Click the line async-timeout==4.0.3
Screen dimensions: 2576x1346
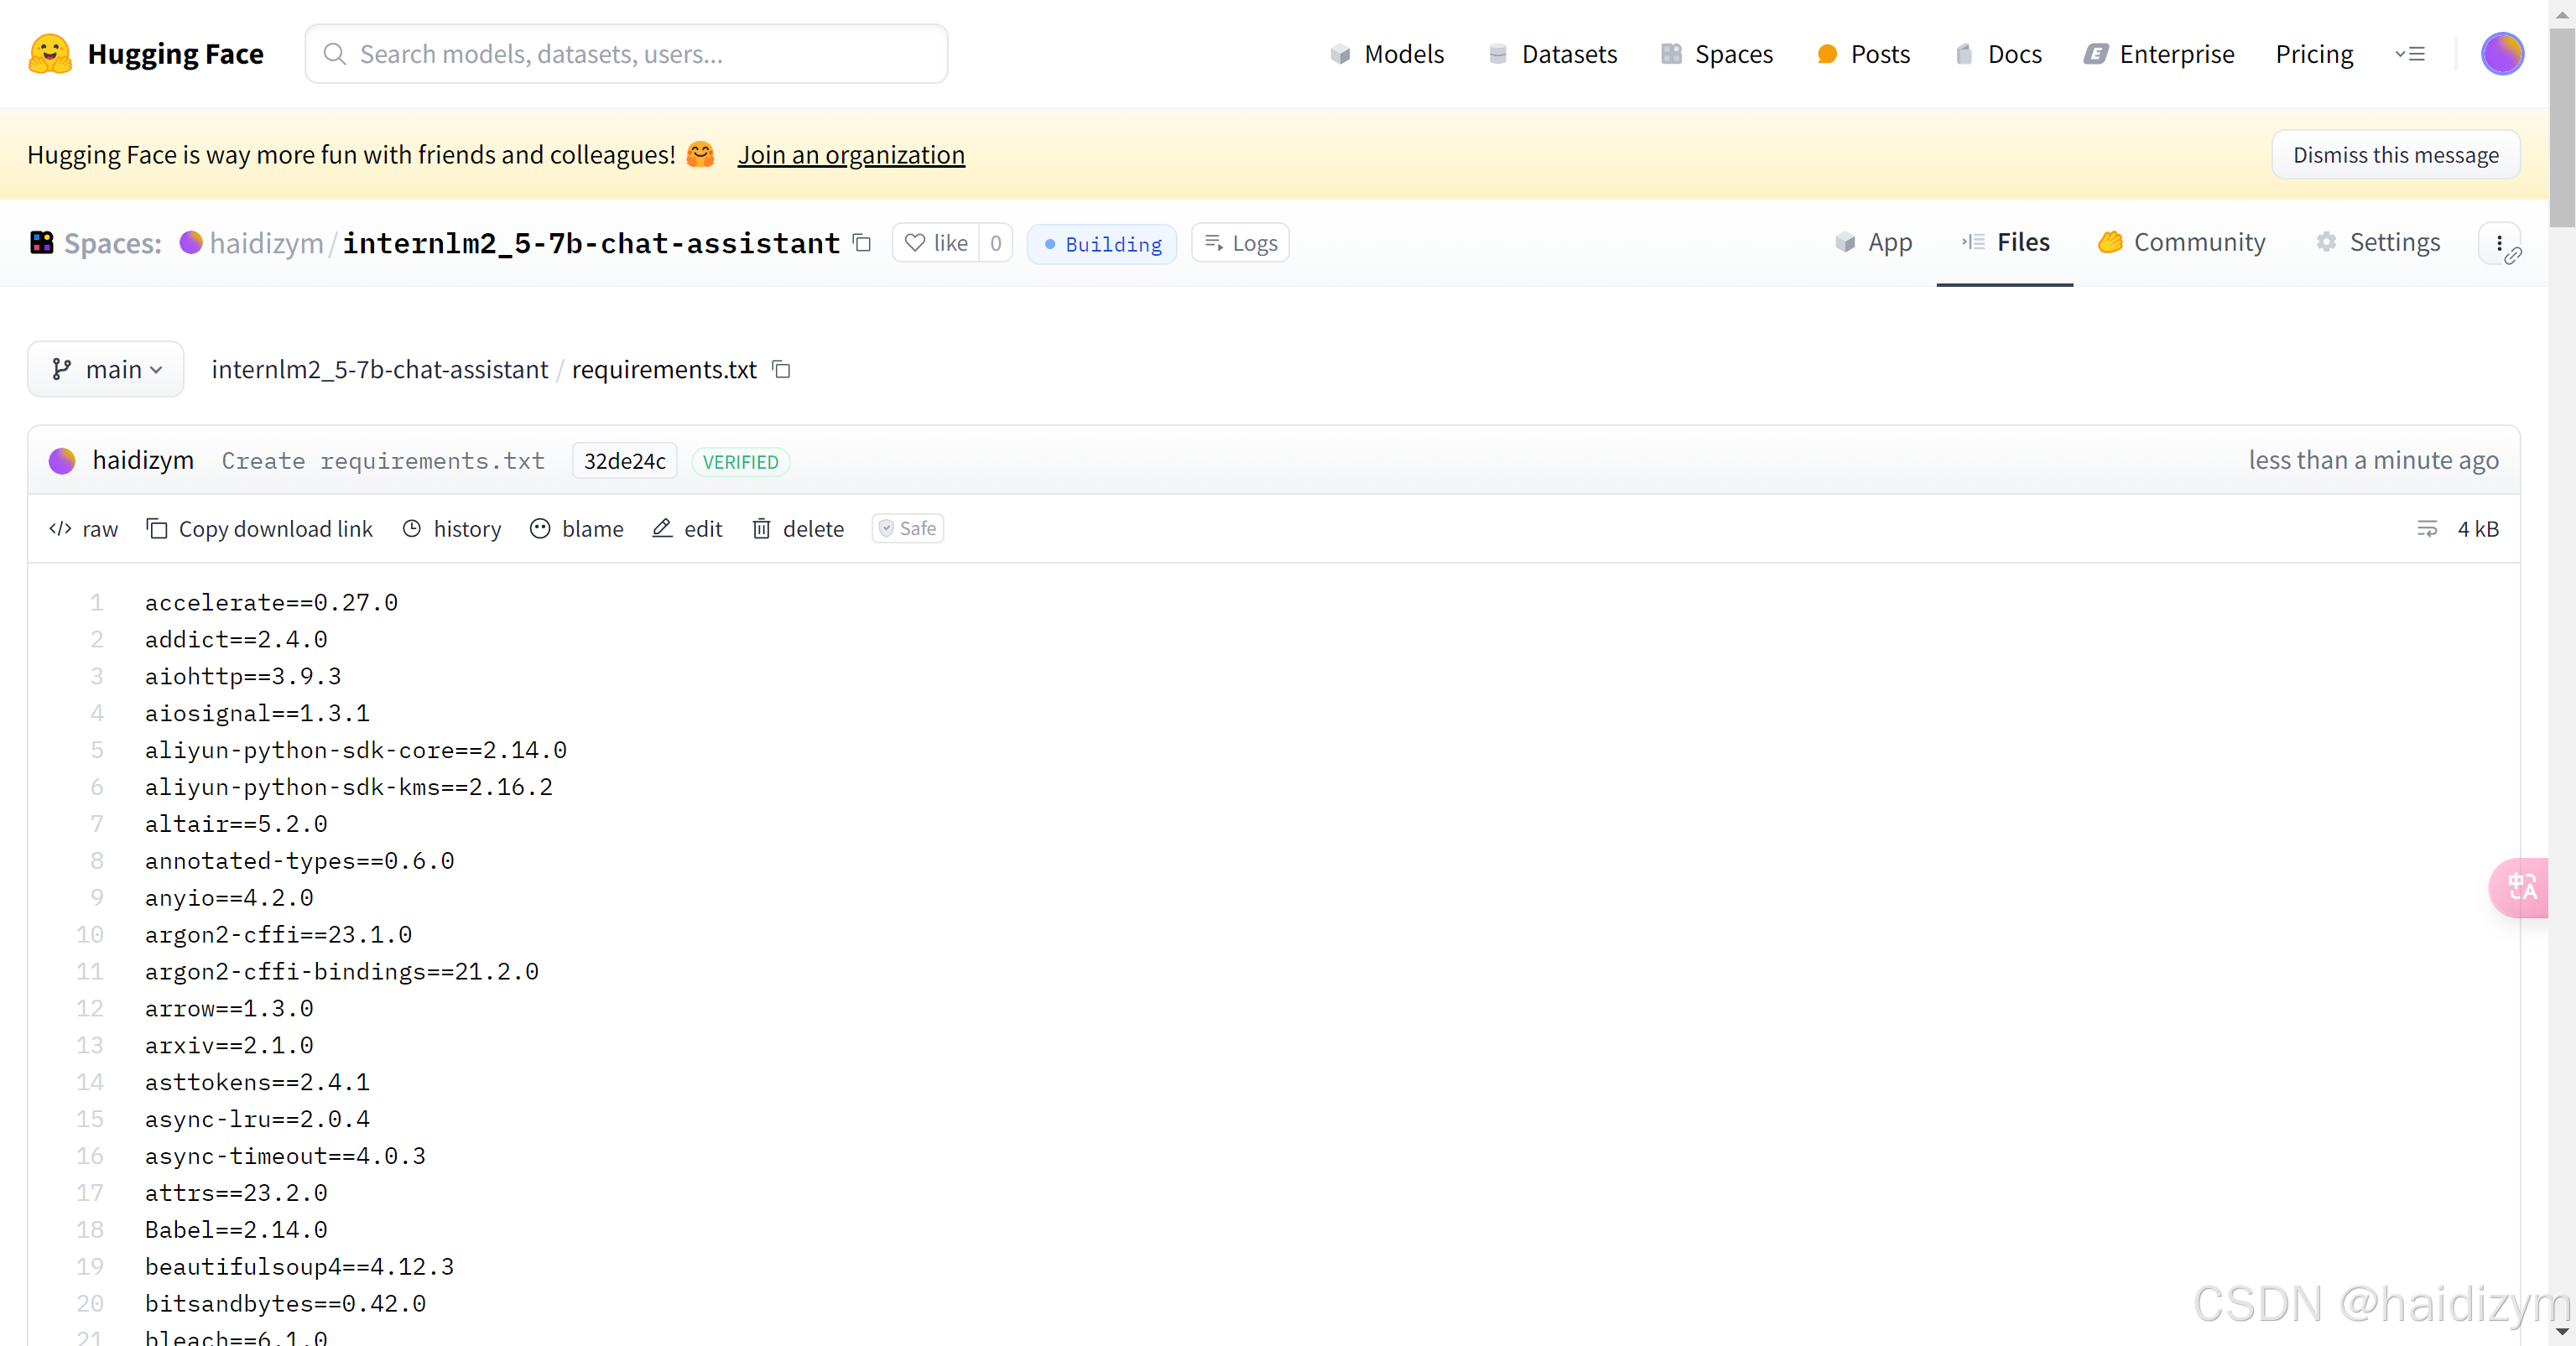pos(285,1156)
